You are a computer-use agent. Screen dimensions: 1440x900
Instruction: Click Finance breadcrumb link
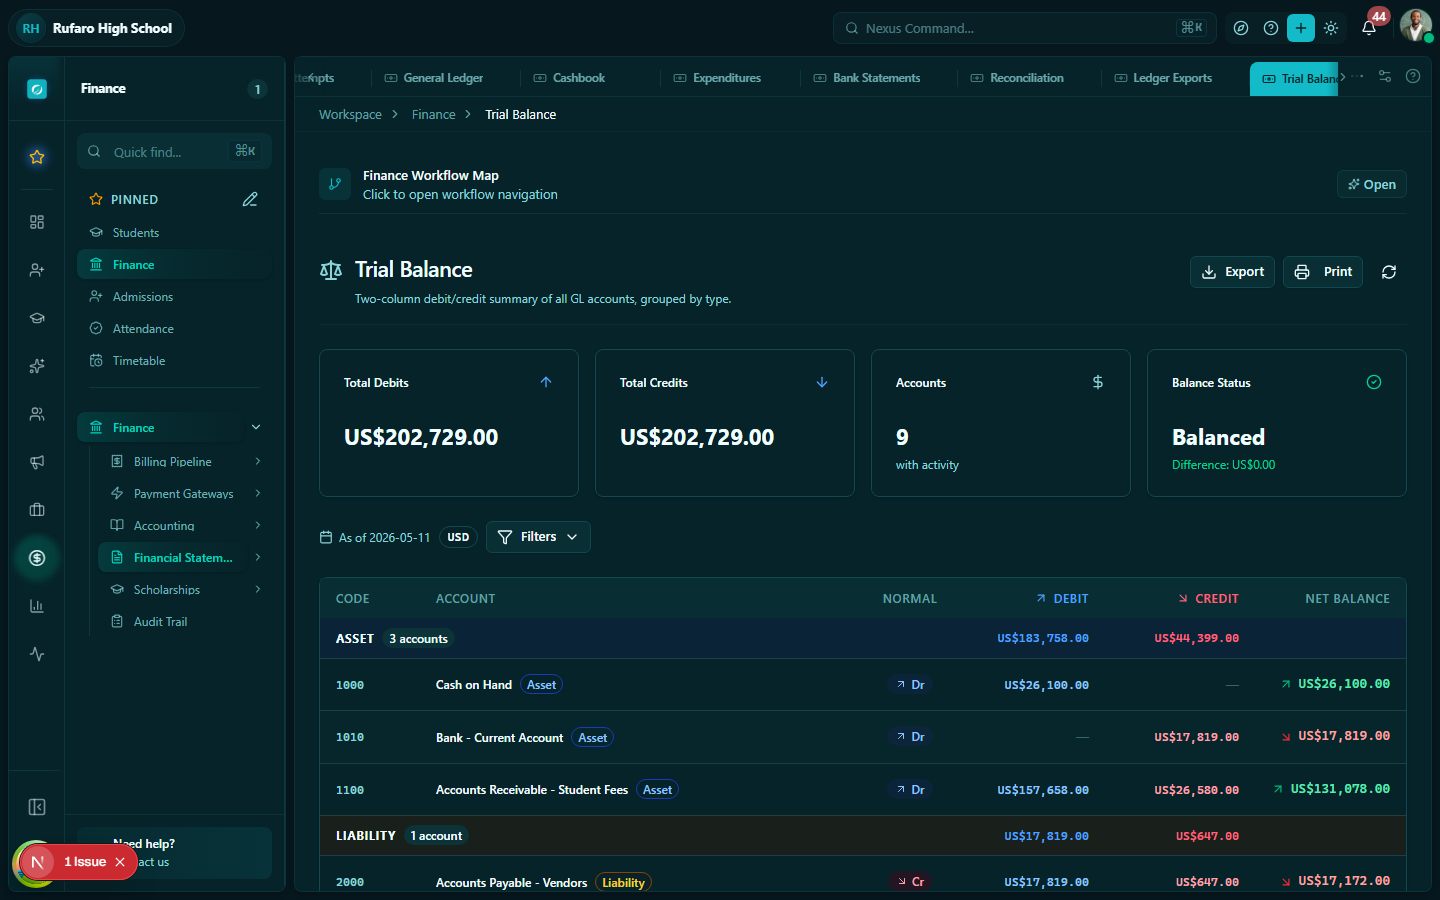point(433,115)
